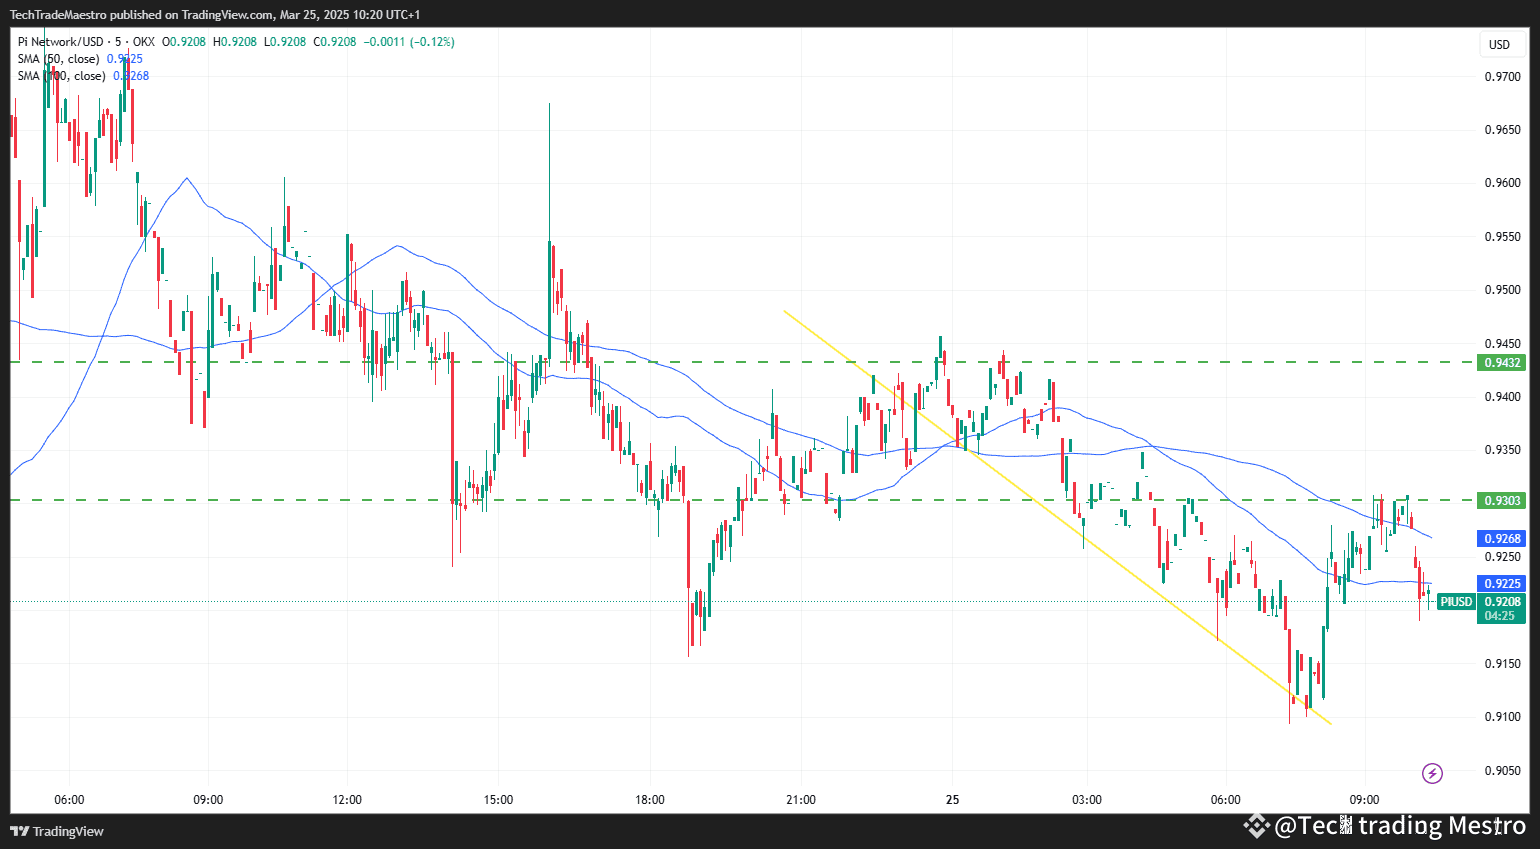Click the close value C0.9208 in legend
Screen dimensions: 1540x849
(335, 42)
